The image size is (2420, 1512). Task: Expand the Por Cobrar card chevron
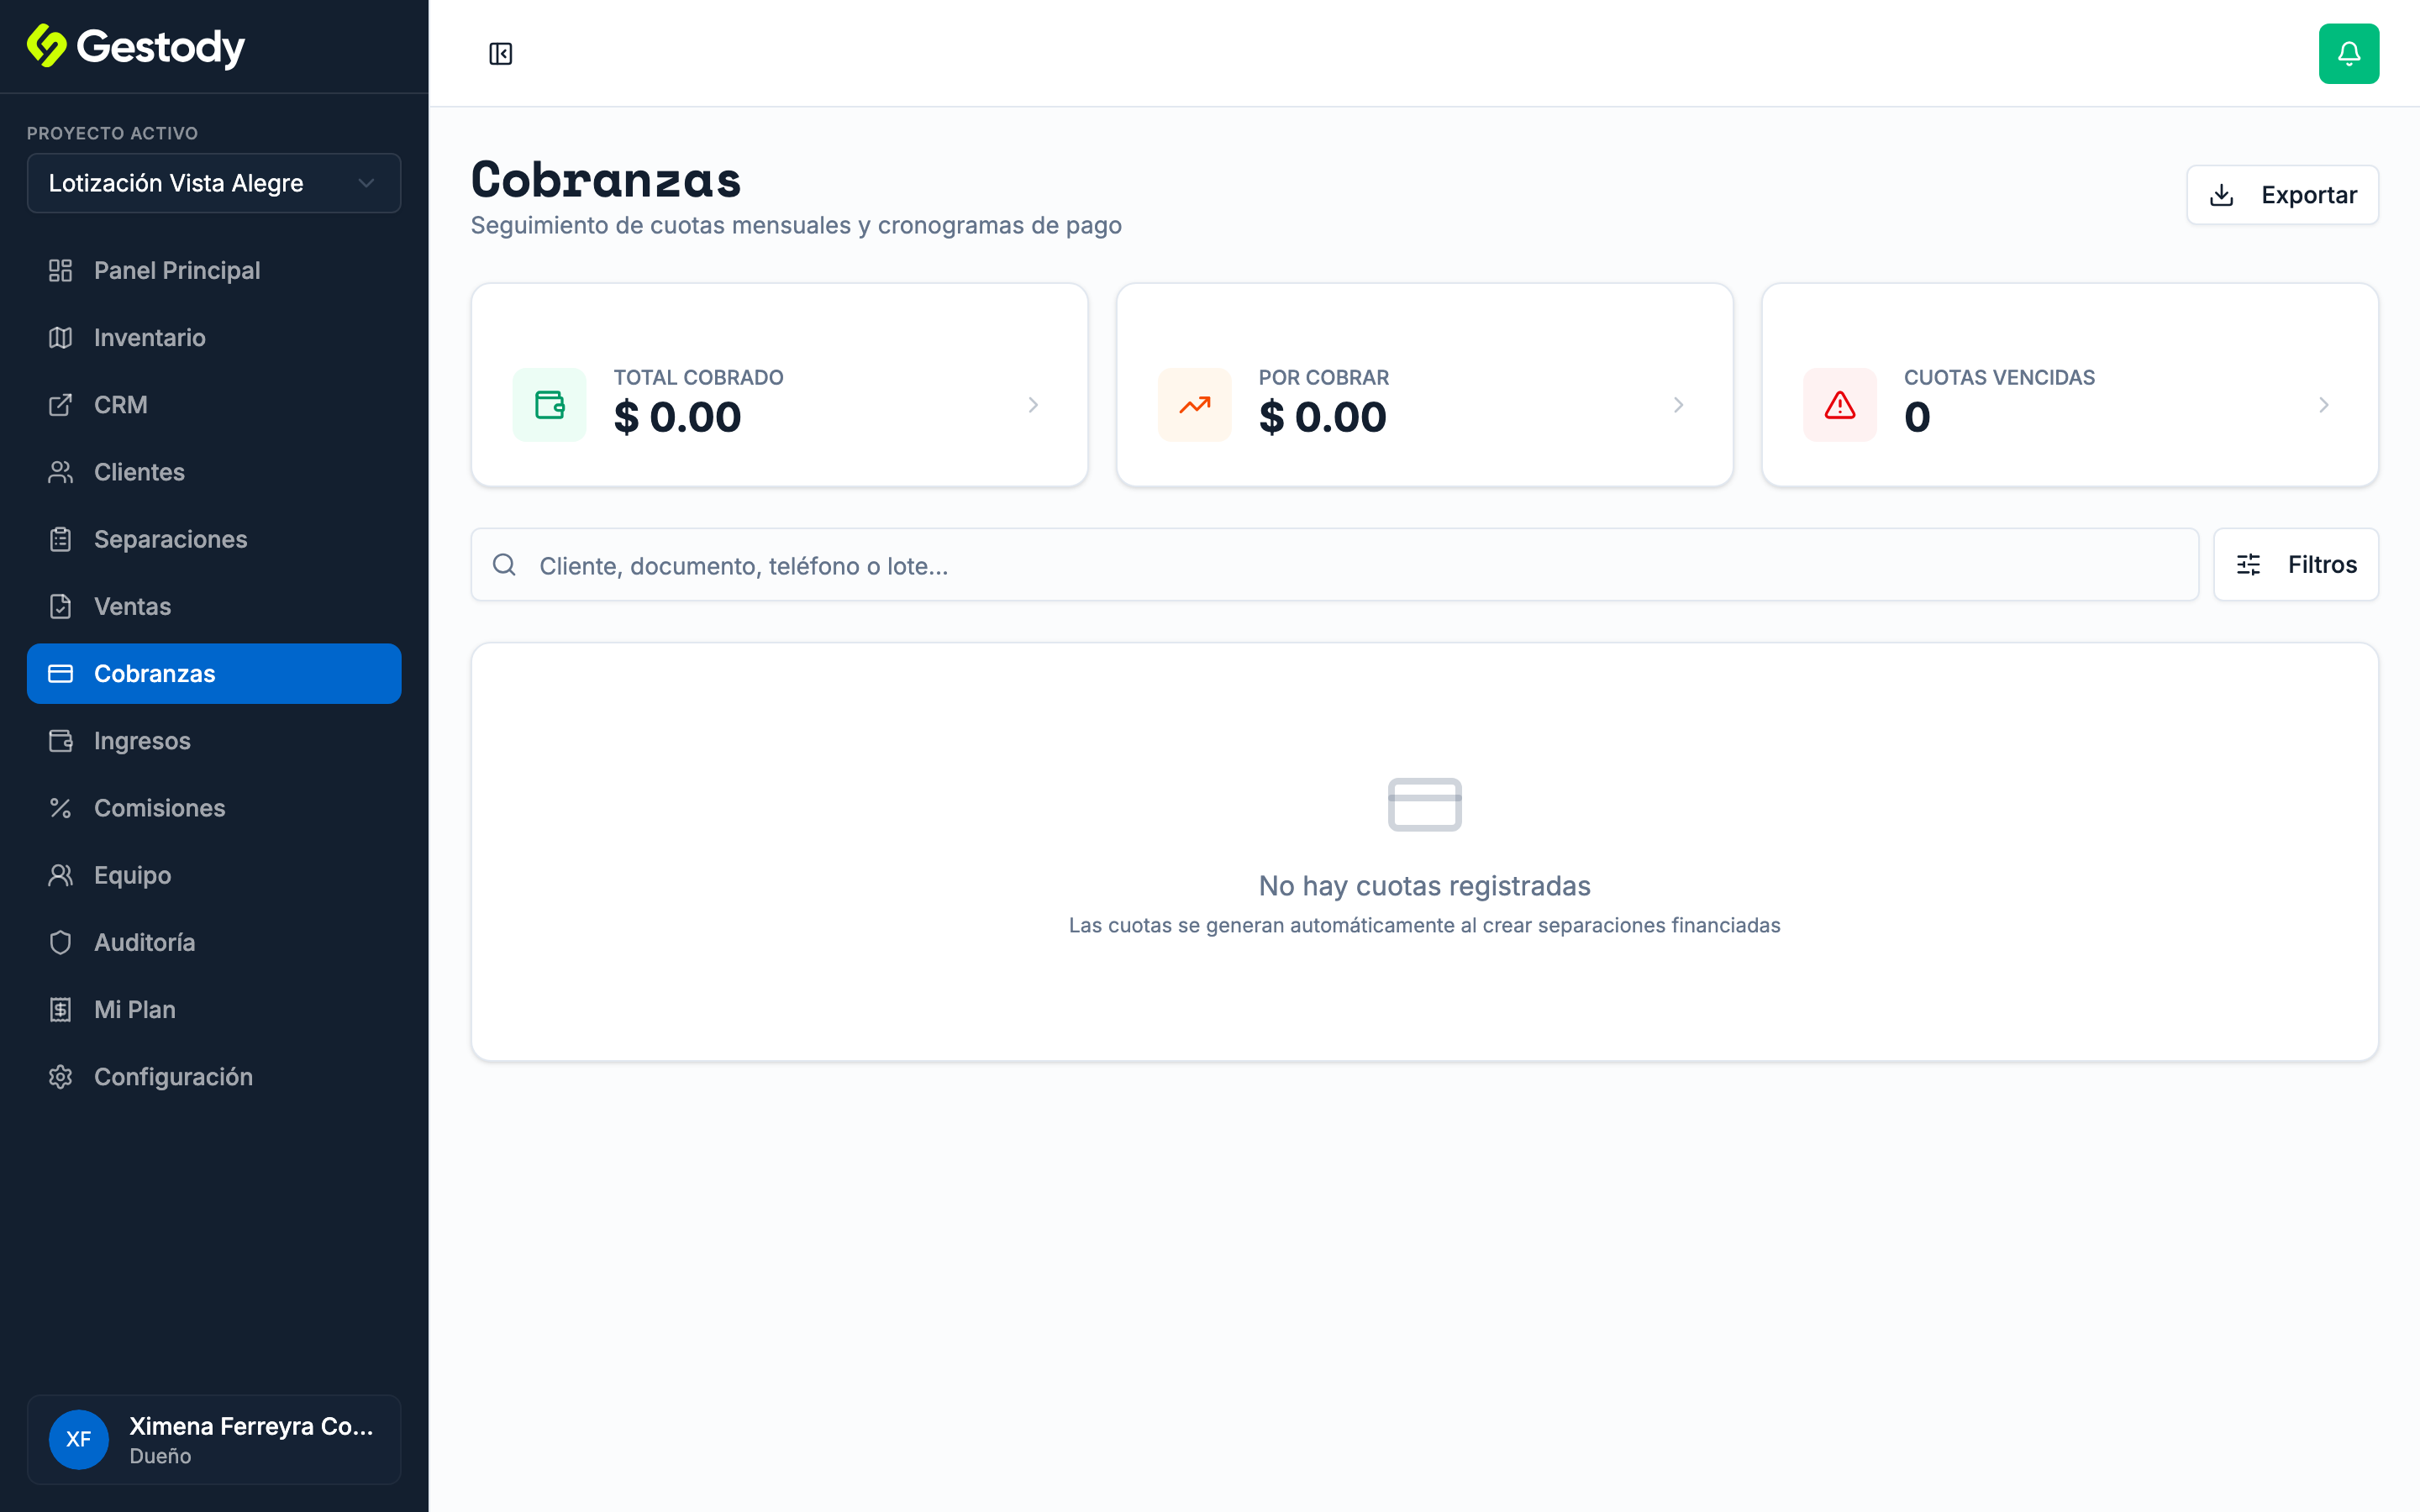pyautogui.click(x=1678, y=405)
